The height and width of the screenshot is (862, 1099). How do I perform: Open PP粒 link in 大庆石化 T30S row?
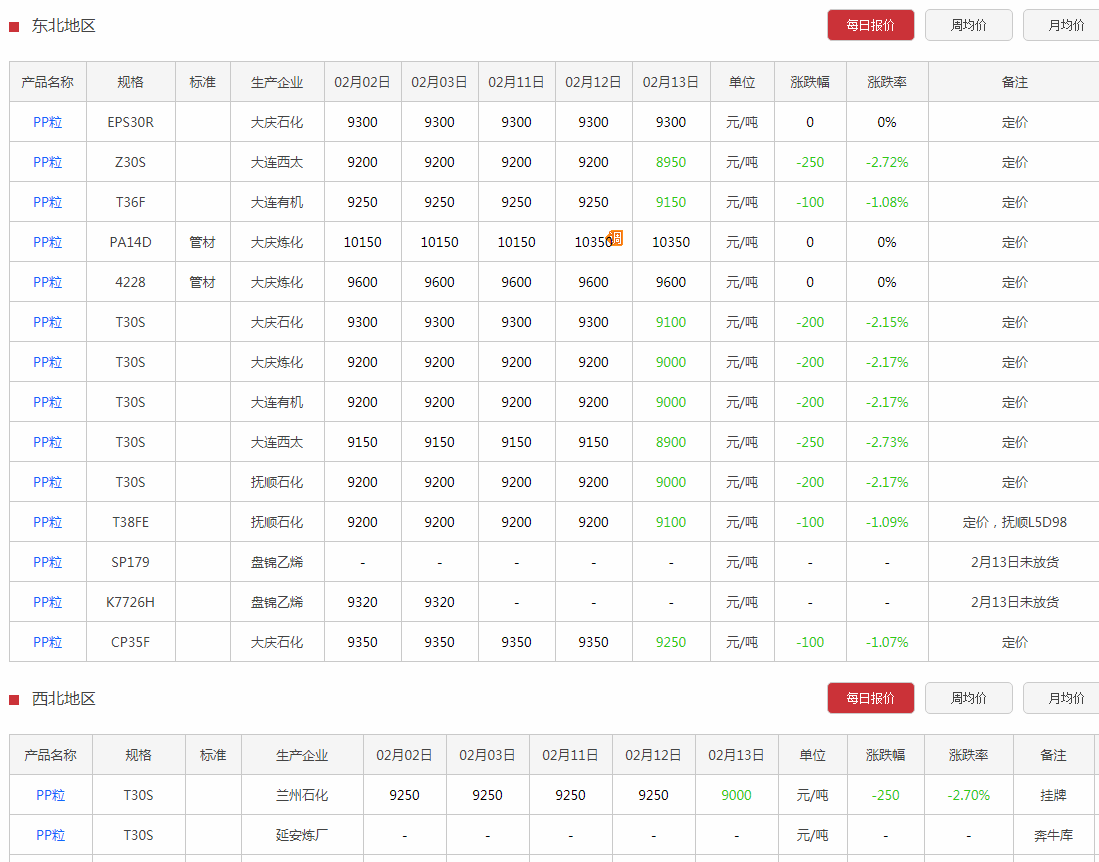[48, 322]
